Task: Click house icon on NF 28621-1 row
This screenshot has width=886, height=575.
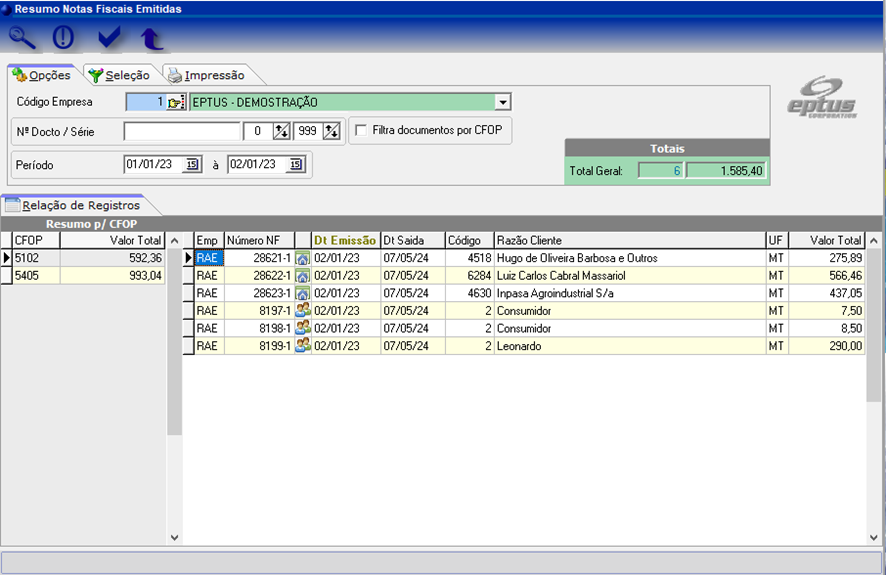Action: point(302,258)
